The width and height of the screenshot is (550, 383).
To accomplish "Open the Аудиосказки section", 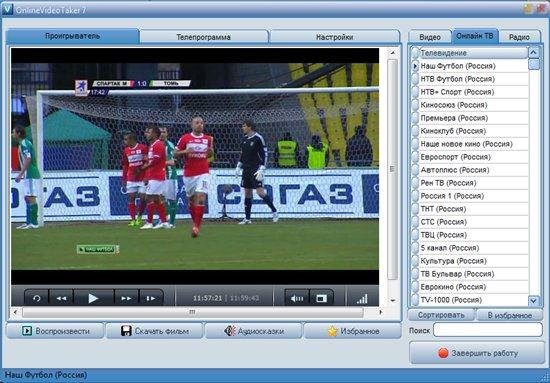I will tap(254, 331).
